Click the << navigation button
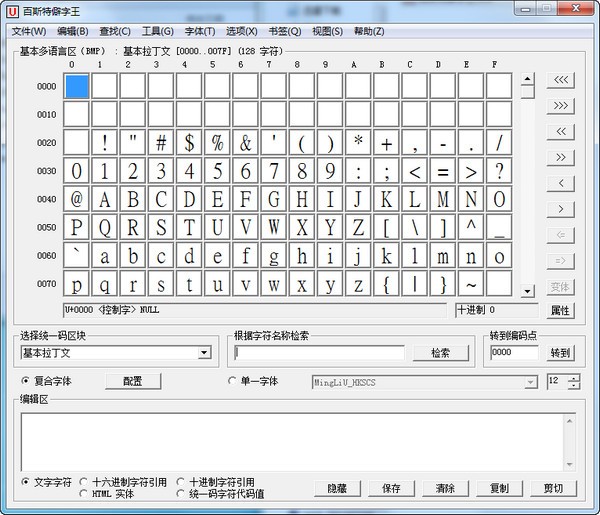600x515 pixels. 561,132
